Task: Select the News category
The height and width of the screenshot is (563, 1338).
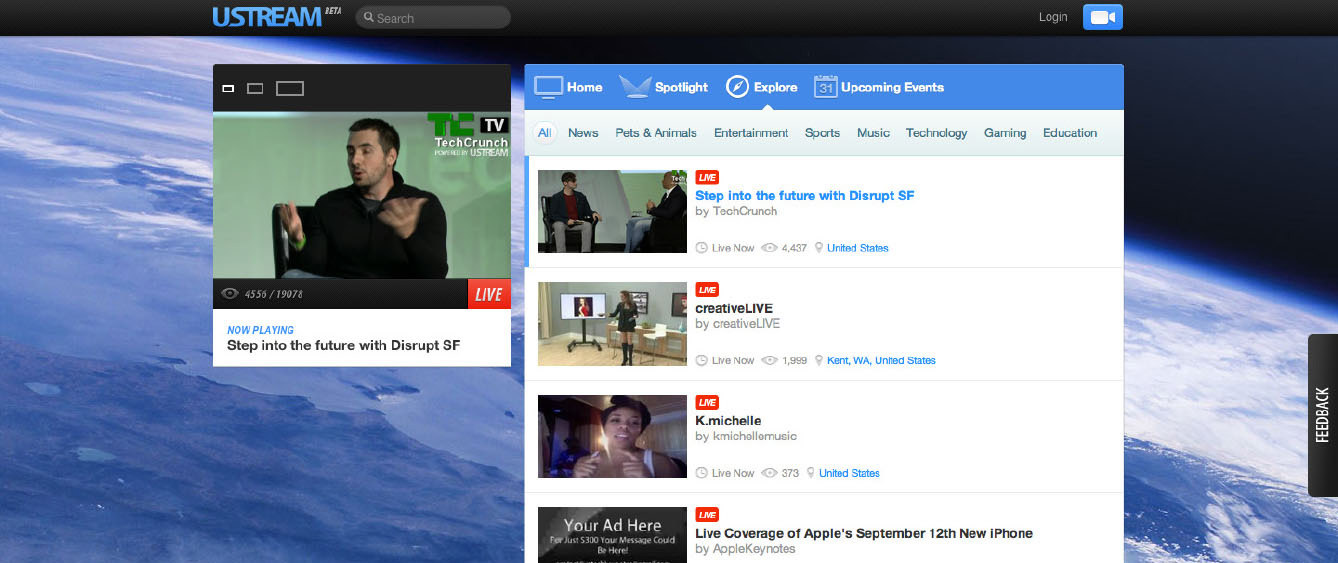Action: (583, 133)
